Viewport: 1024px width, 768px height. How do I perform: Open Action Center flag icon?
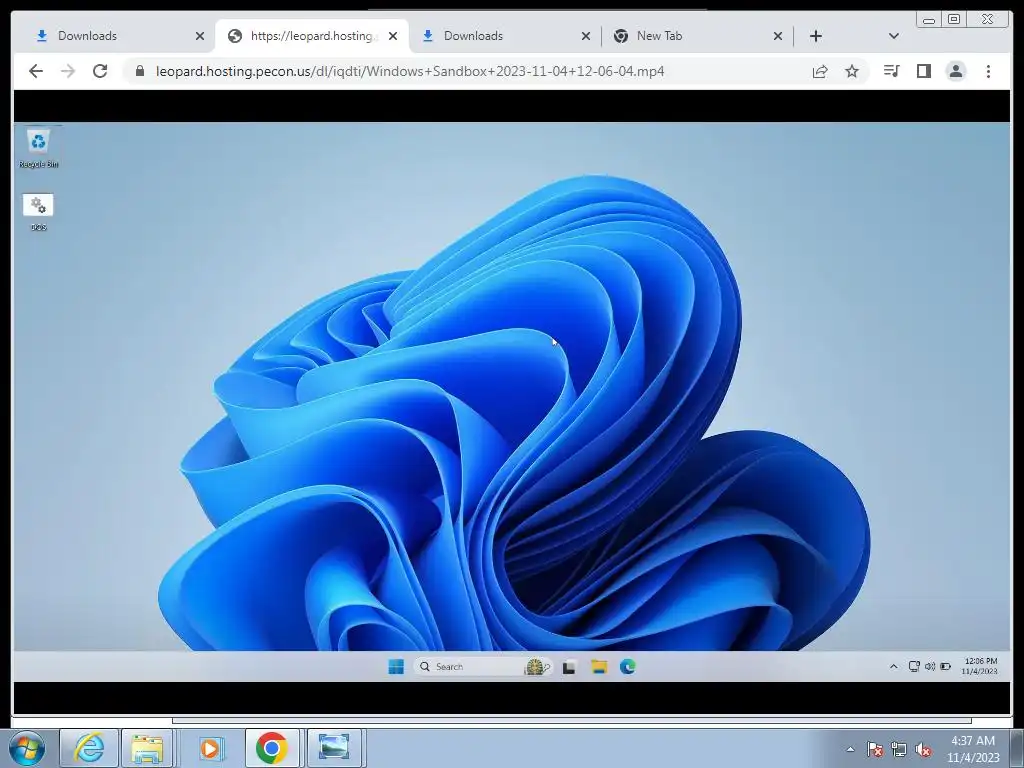point(875,750)
